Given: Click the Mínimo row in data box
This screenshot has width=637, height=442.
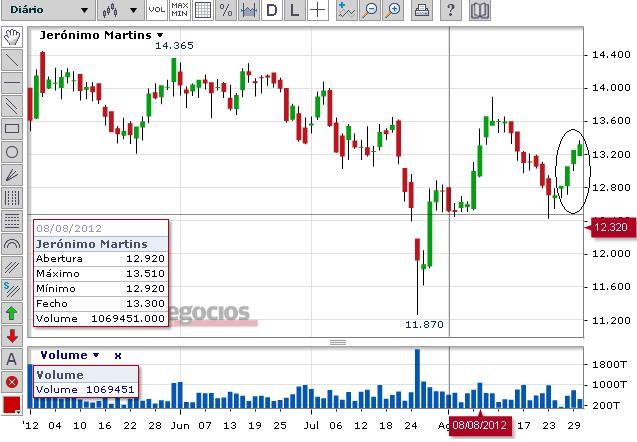Looking at the screenshot, I should 101,288.
